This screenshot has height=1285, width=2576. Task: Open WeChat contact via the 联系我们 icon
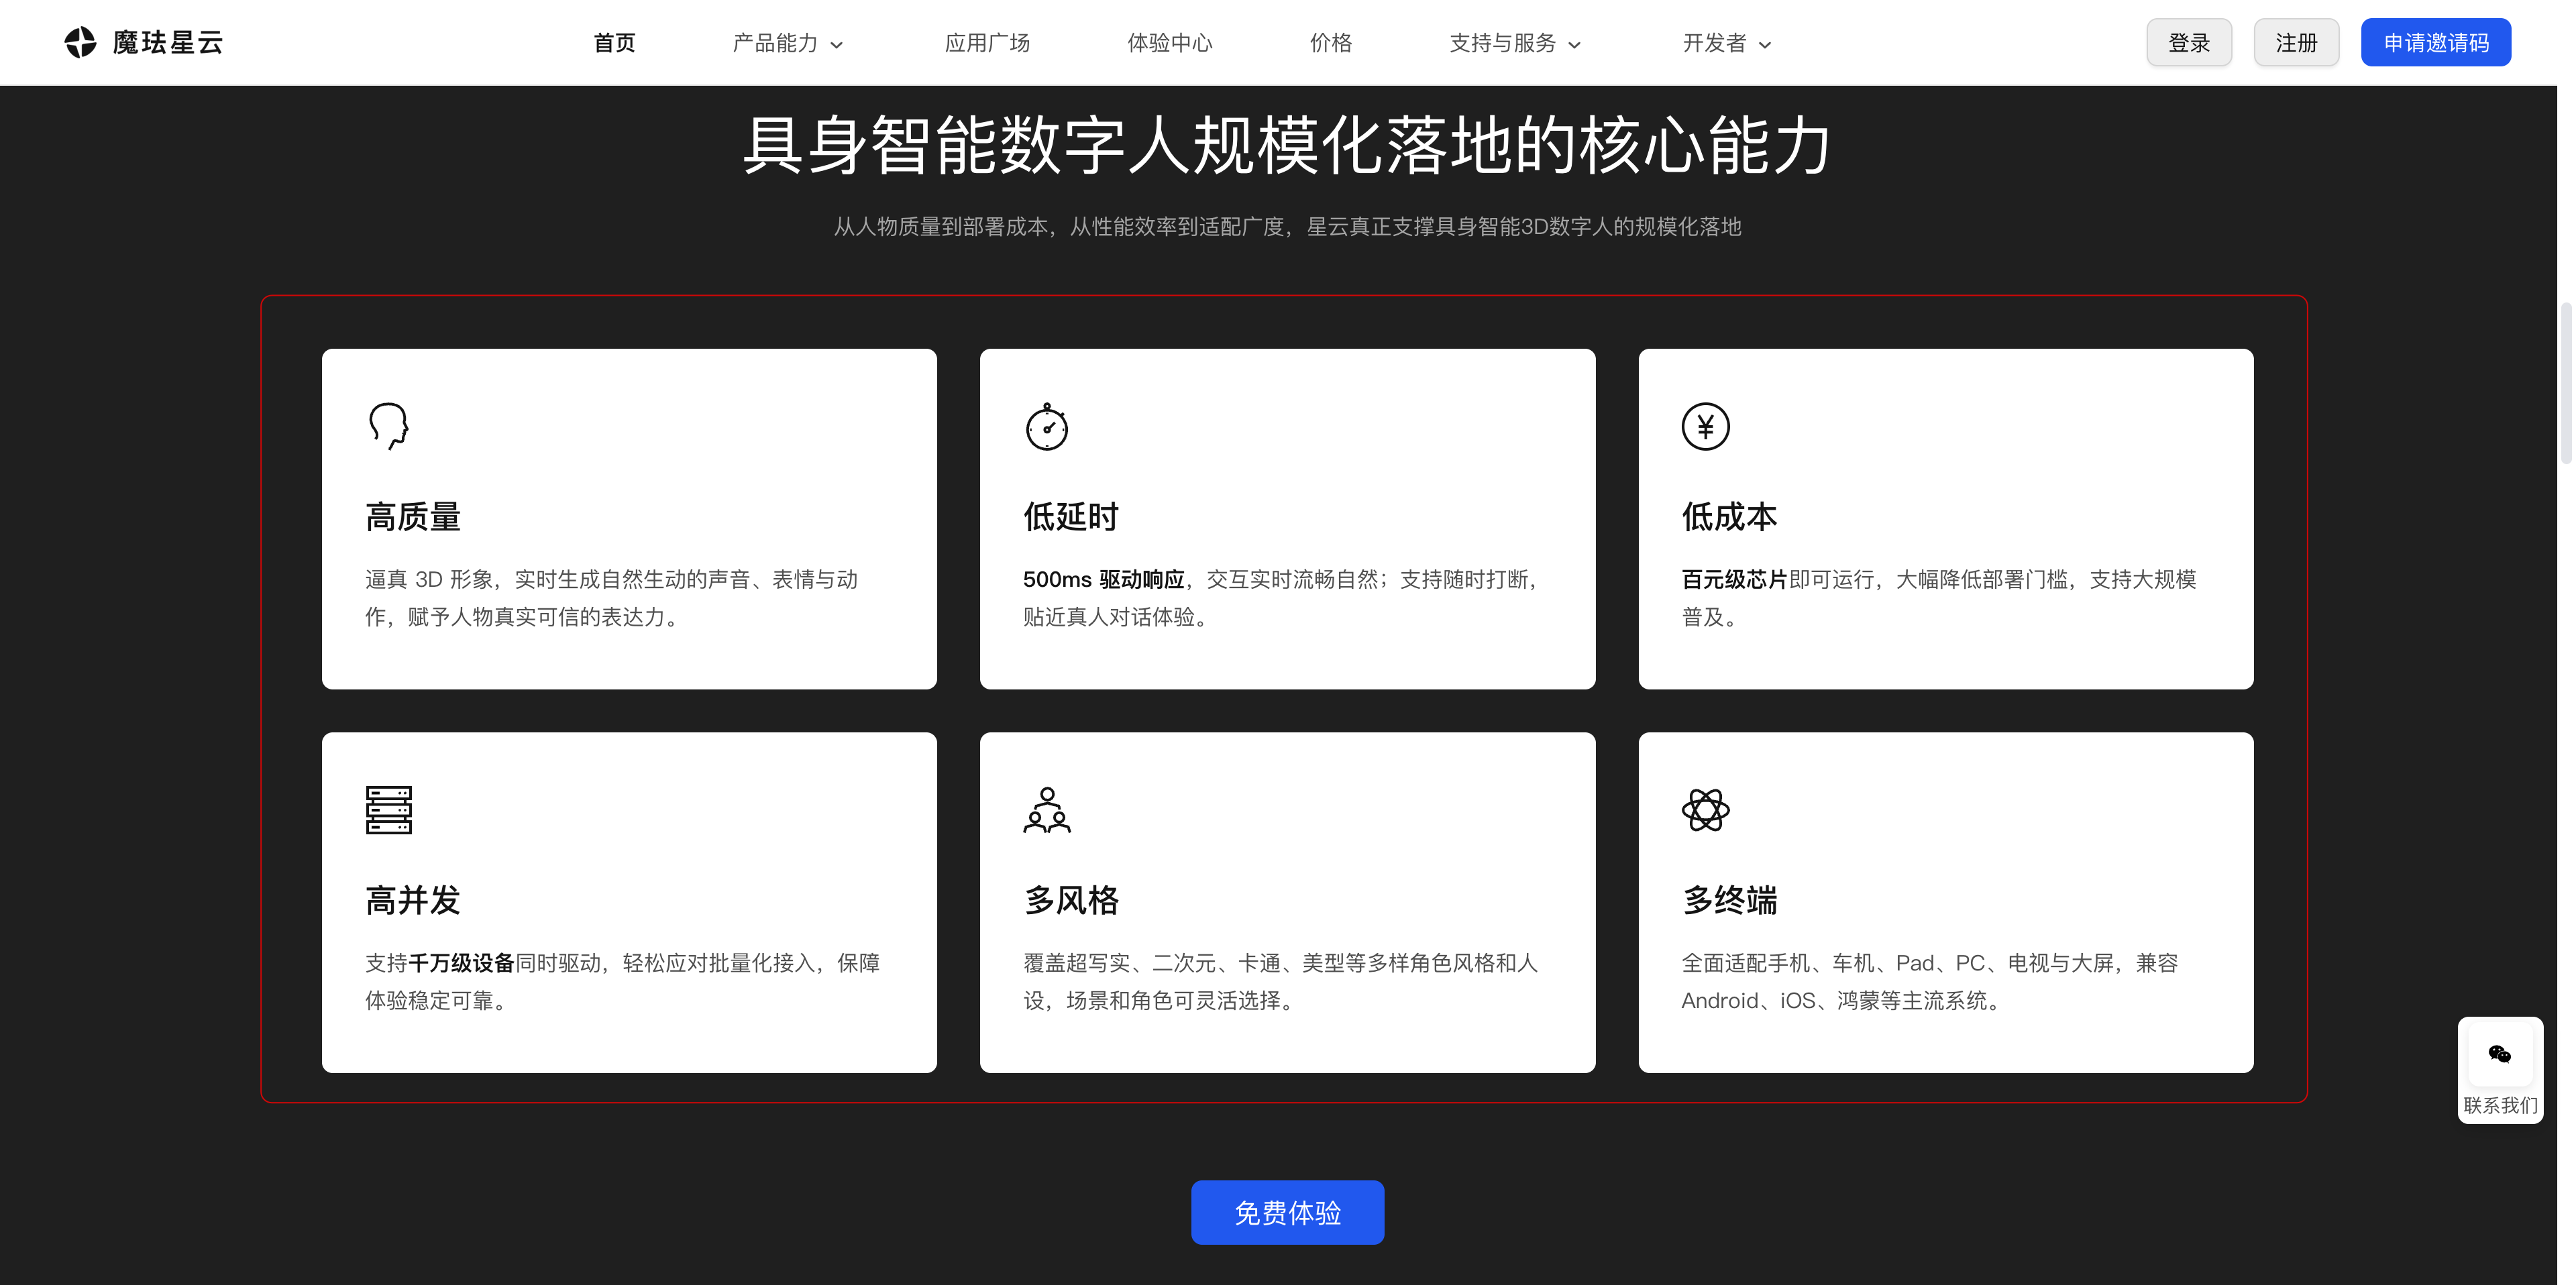(x=2500, y=1054)
